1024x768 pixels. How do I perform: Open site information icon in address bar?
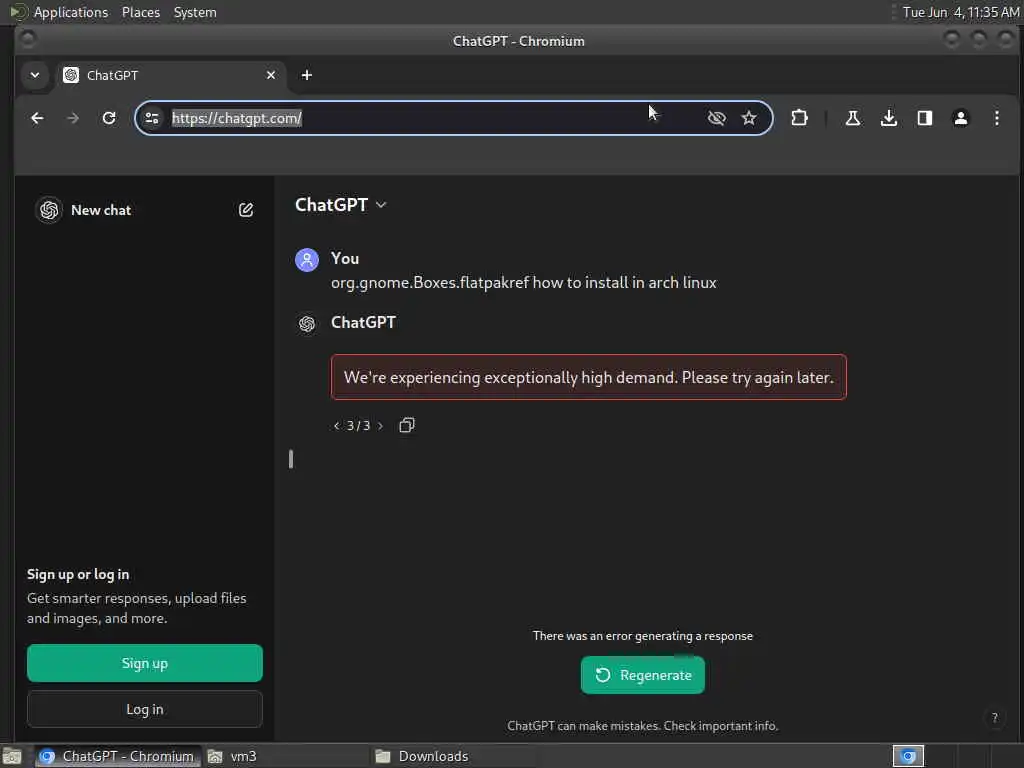point(152,118)
